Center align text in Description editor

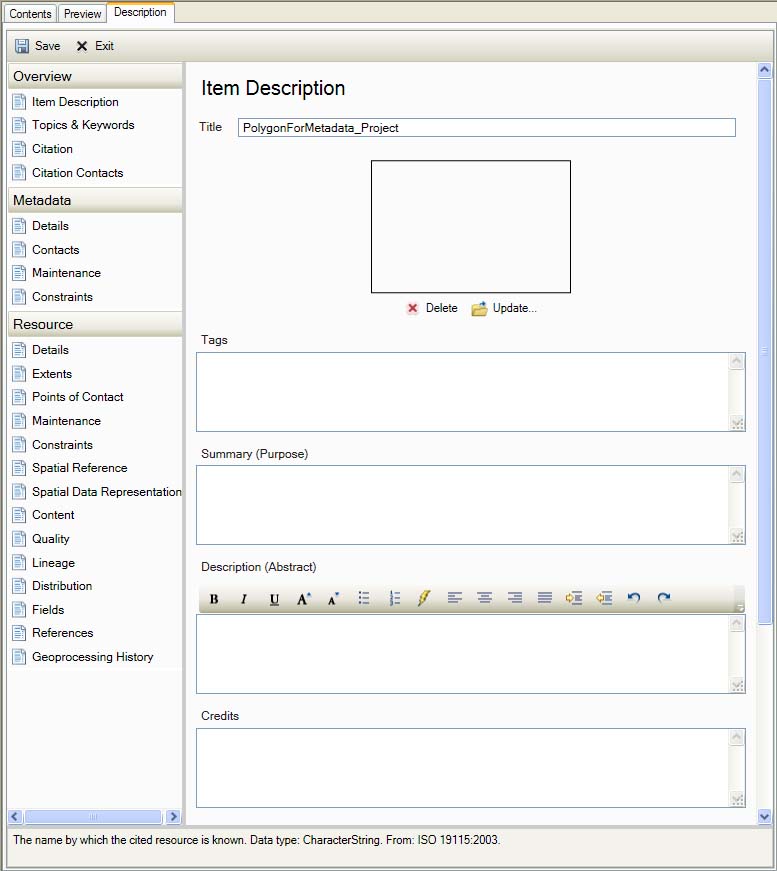click(484, 598)
